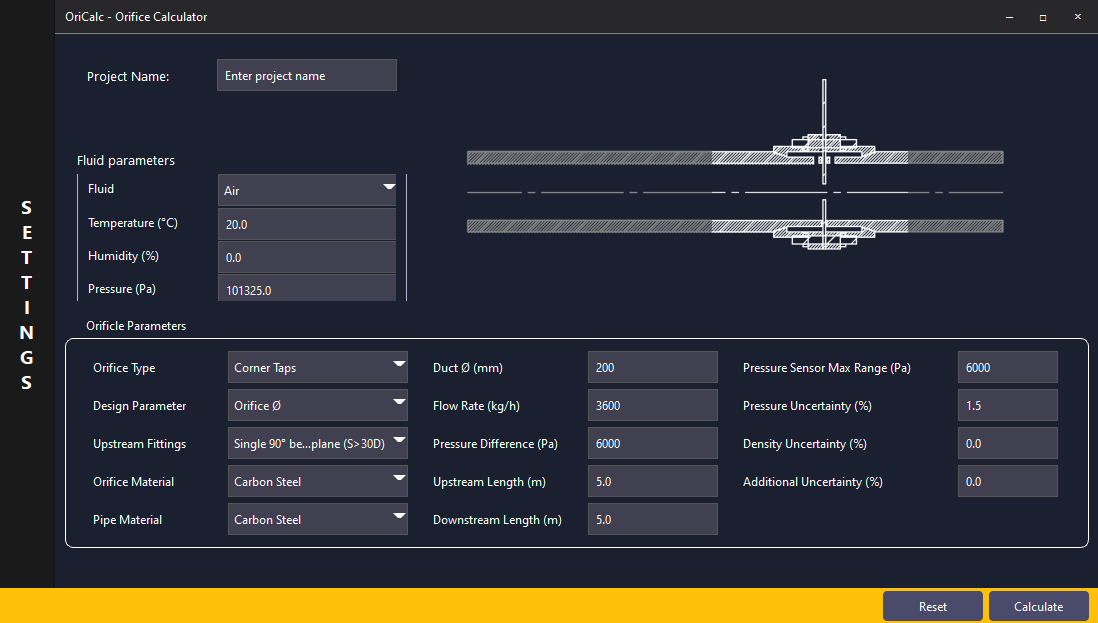Image resolution: width=1098 pixels, height=623 pixels.
Task: Click the Flow Rate input
Action: (652, 405)
